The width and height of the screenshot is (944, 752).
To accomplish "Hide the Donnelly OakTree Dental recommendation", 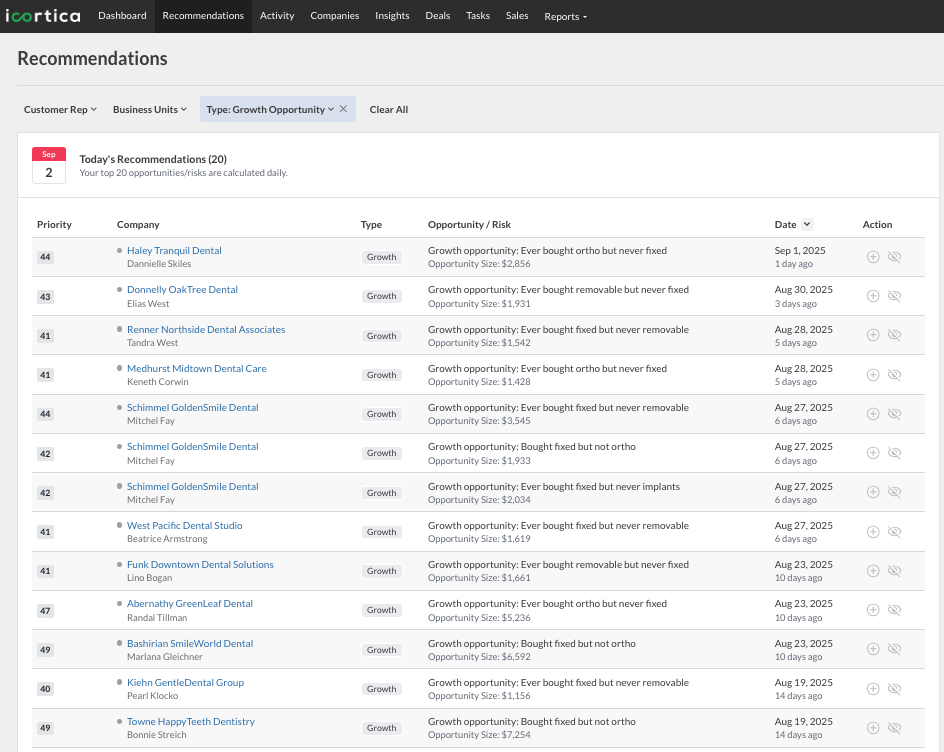I will [x=894, y=296].
